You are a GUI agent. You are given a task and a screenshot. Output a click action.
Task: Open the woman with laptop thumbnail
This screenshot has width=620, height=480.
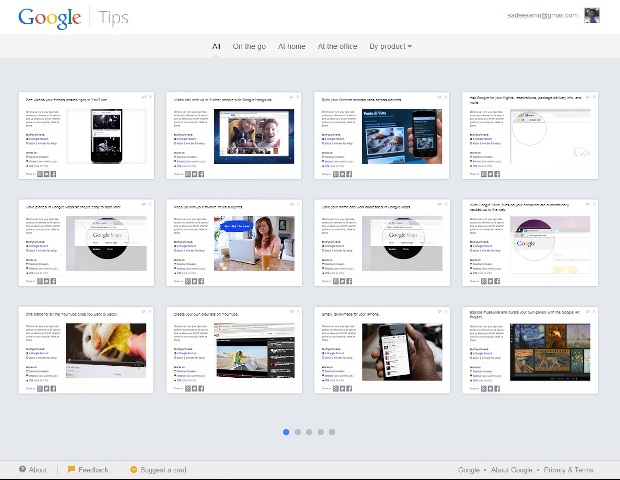(x=254, y=244)
